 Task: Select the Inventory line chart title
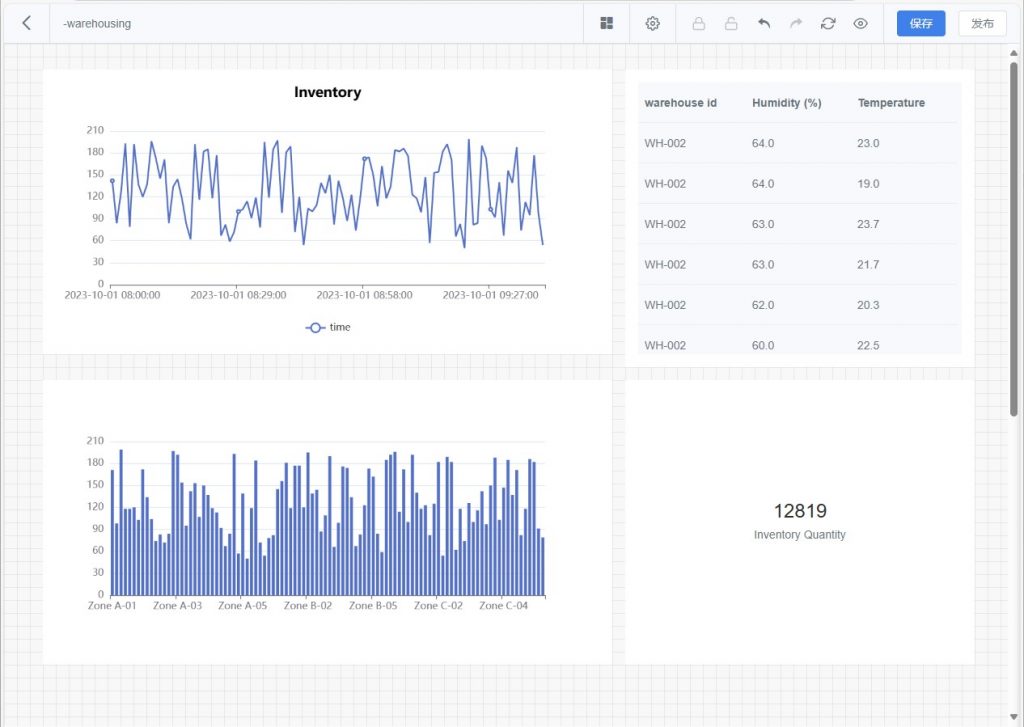pos(327,92)
